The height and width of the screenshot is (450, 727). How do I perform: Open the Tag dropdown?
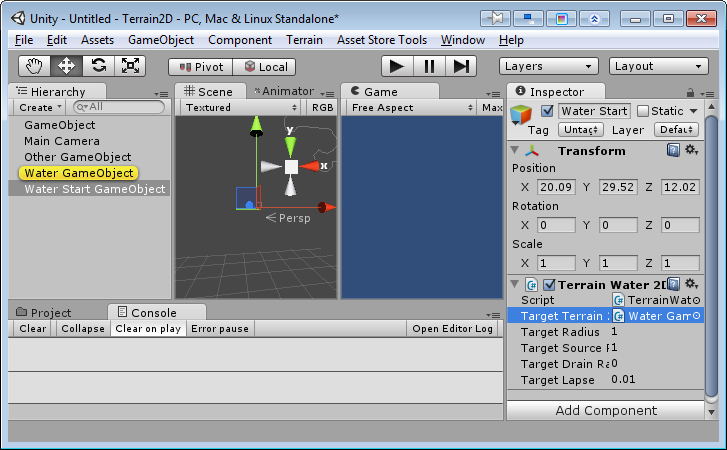tap(581, 130)
